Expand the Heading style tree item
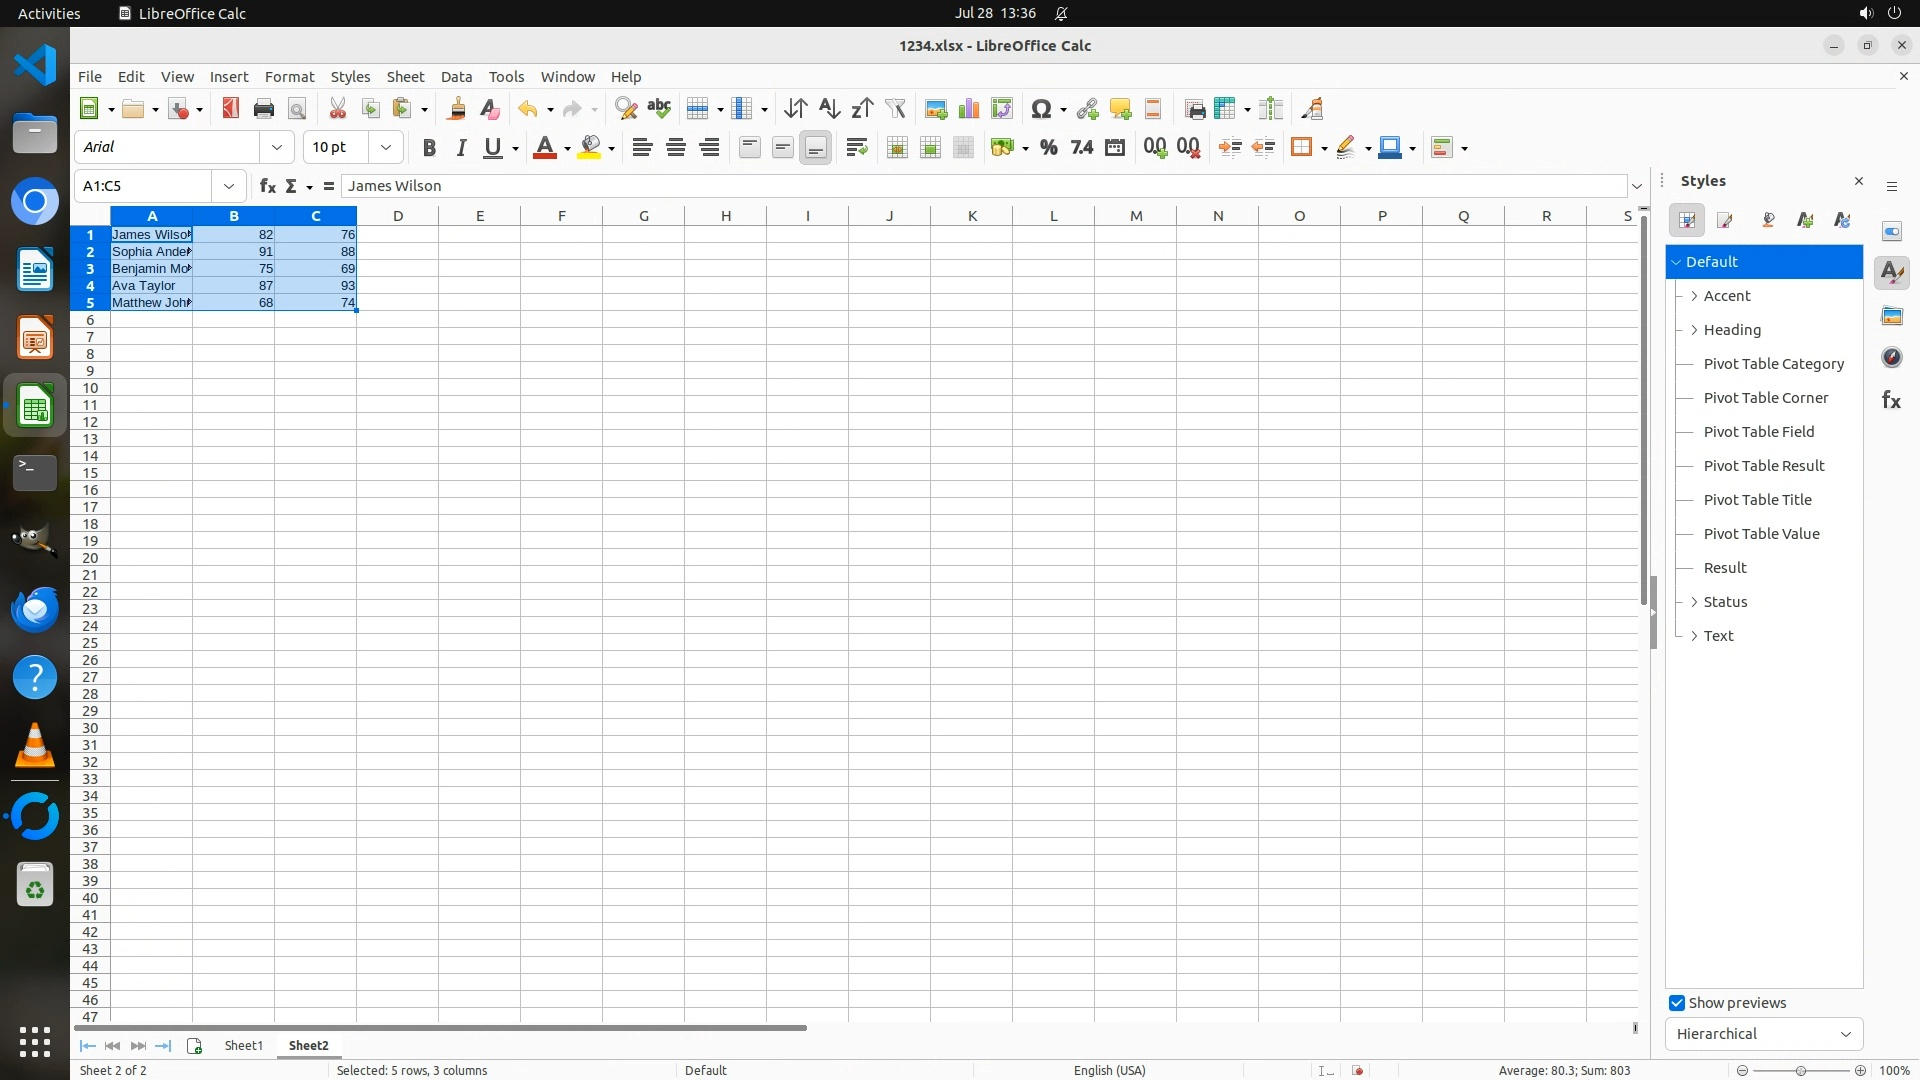Image resolution: width=1920 pixels, height=1080 pixels. pyautogui.click(x=1694, y=330)
